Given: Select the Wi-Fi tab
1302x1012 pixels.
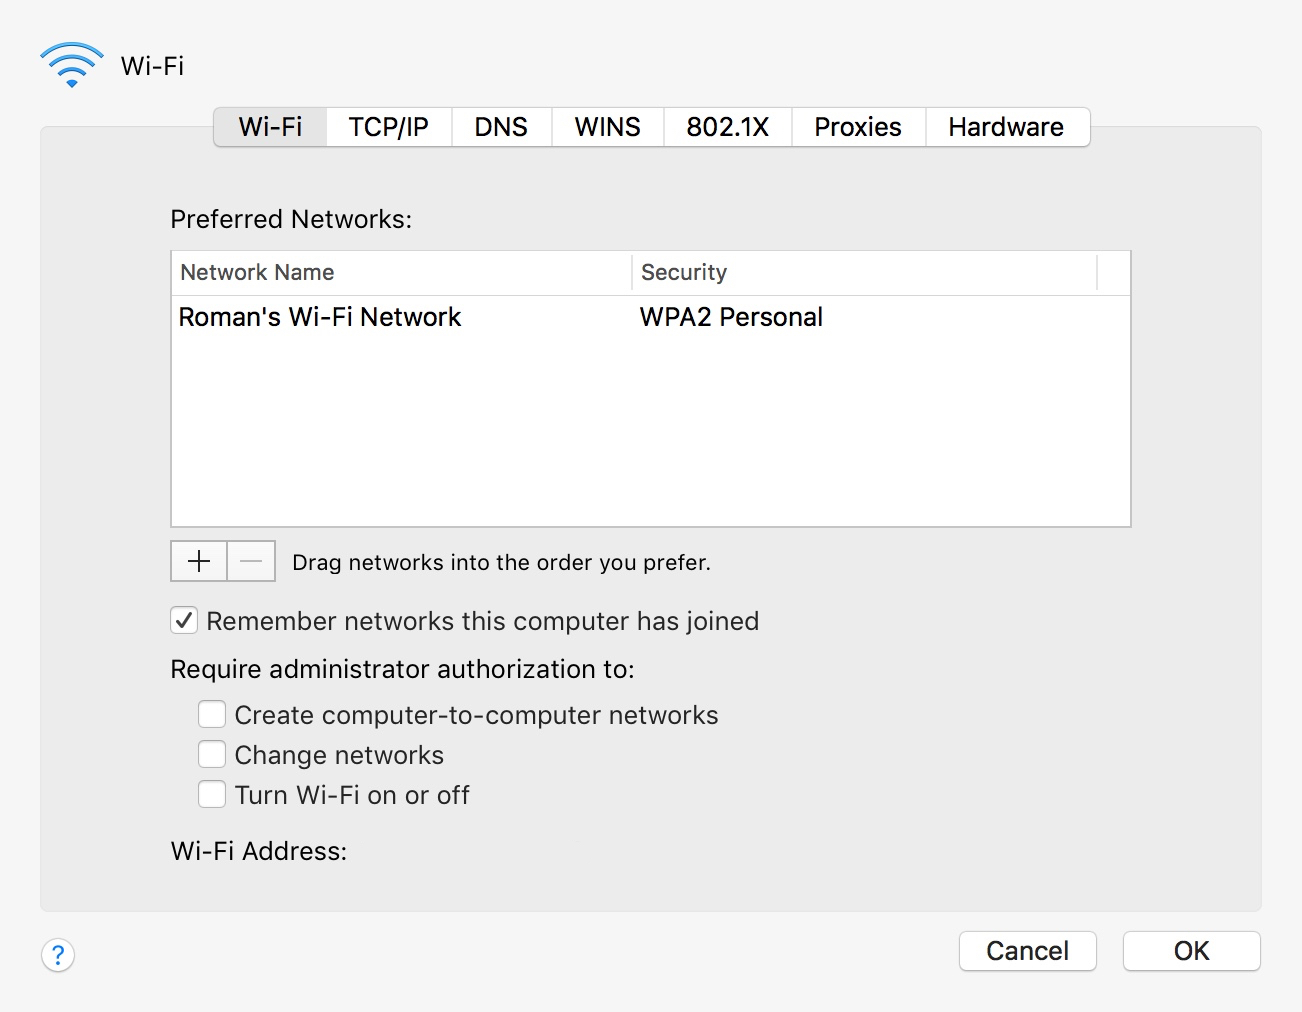Looking at the screenshot, I should click(270, 127).
